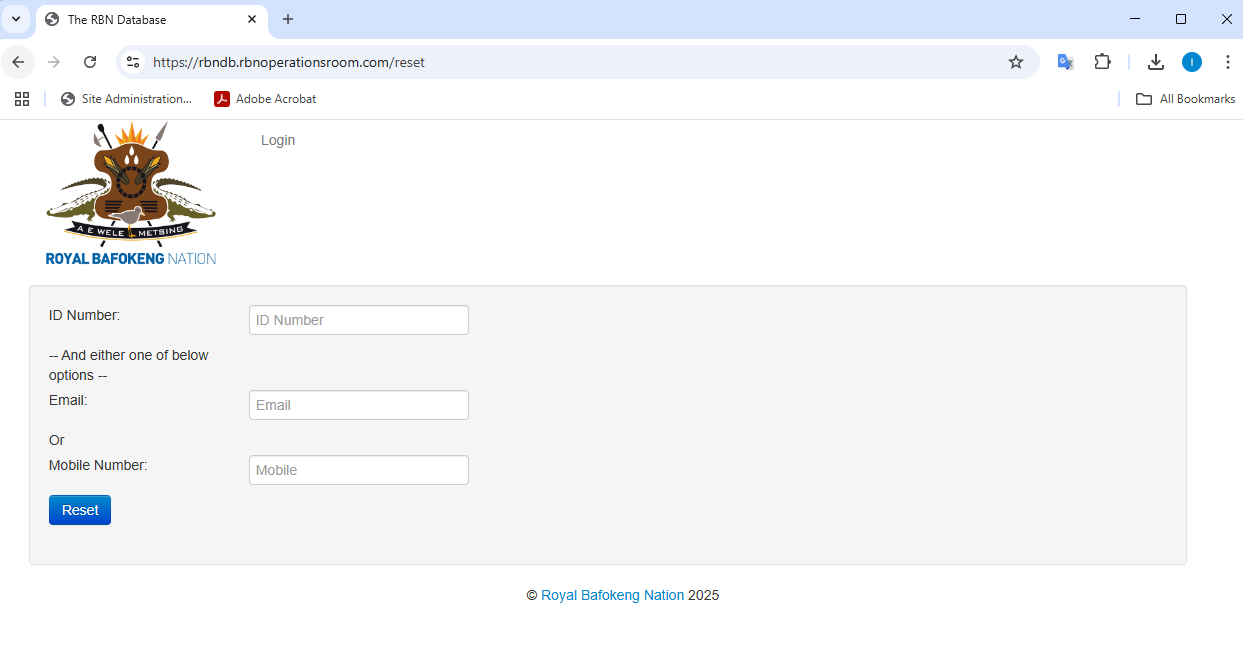Open the All Bookmarks folder
The image size is (1243, 662).
click(1185, 99)
